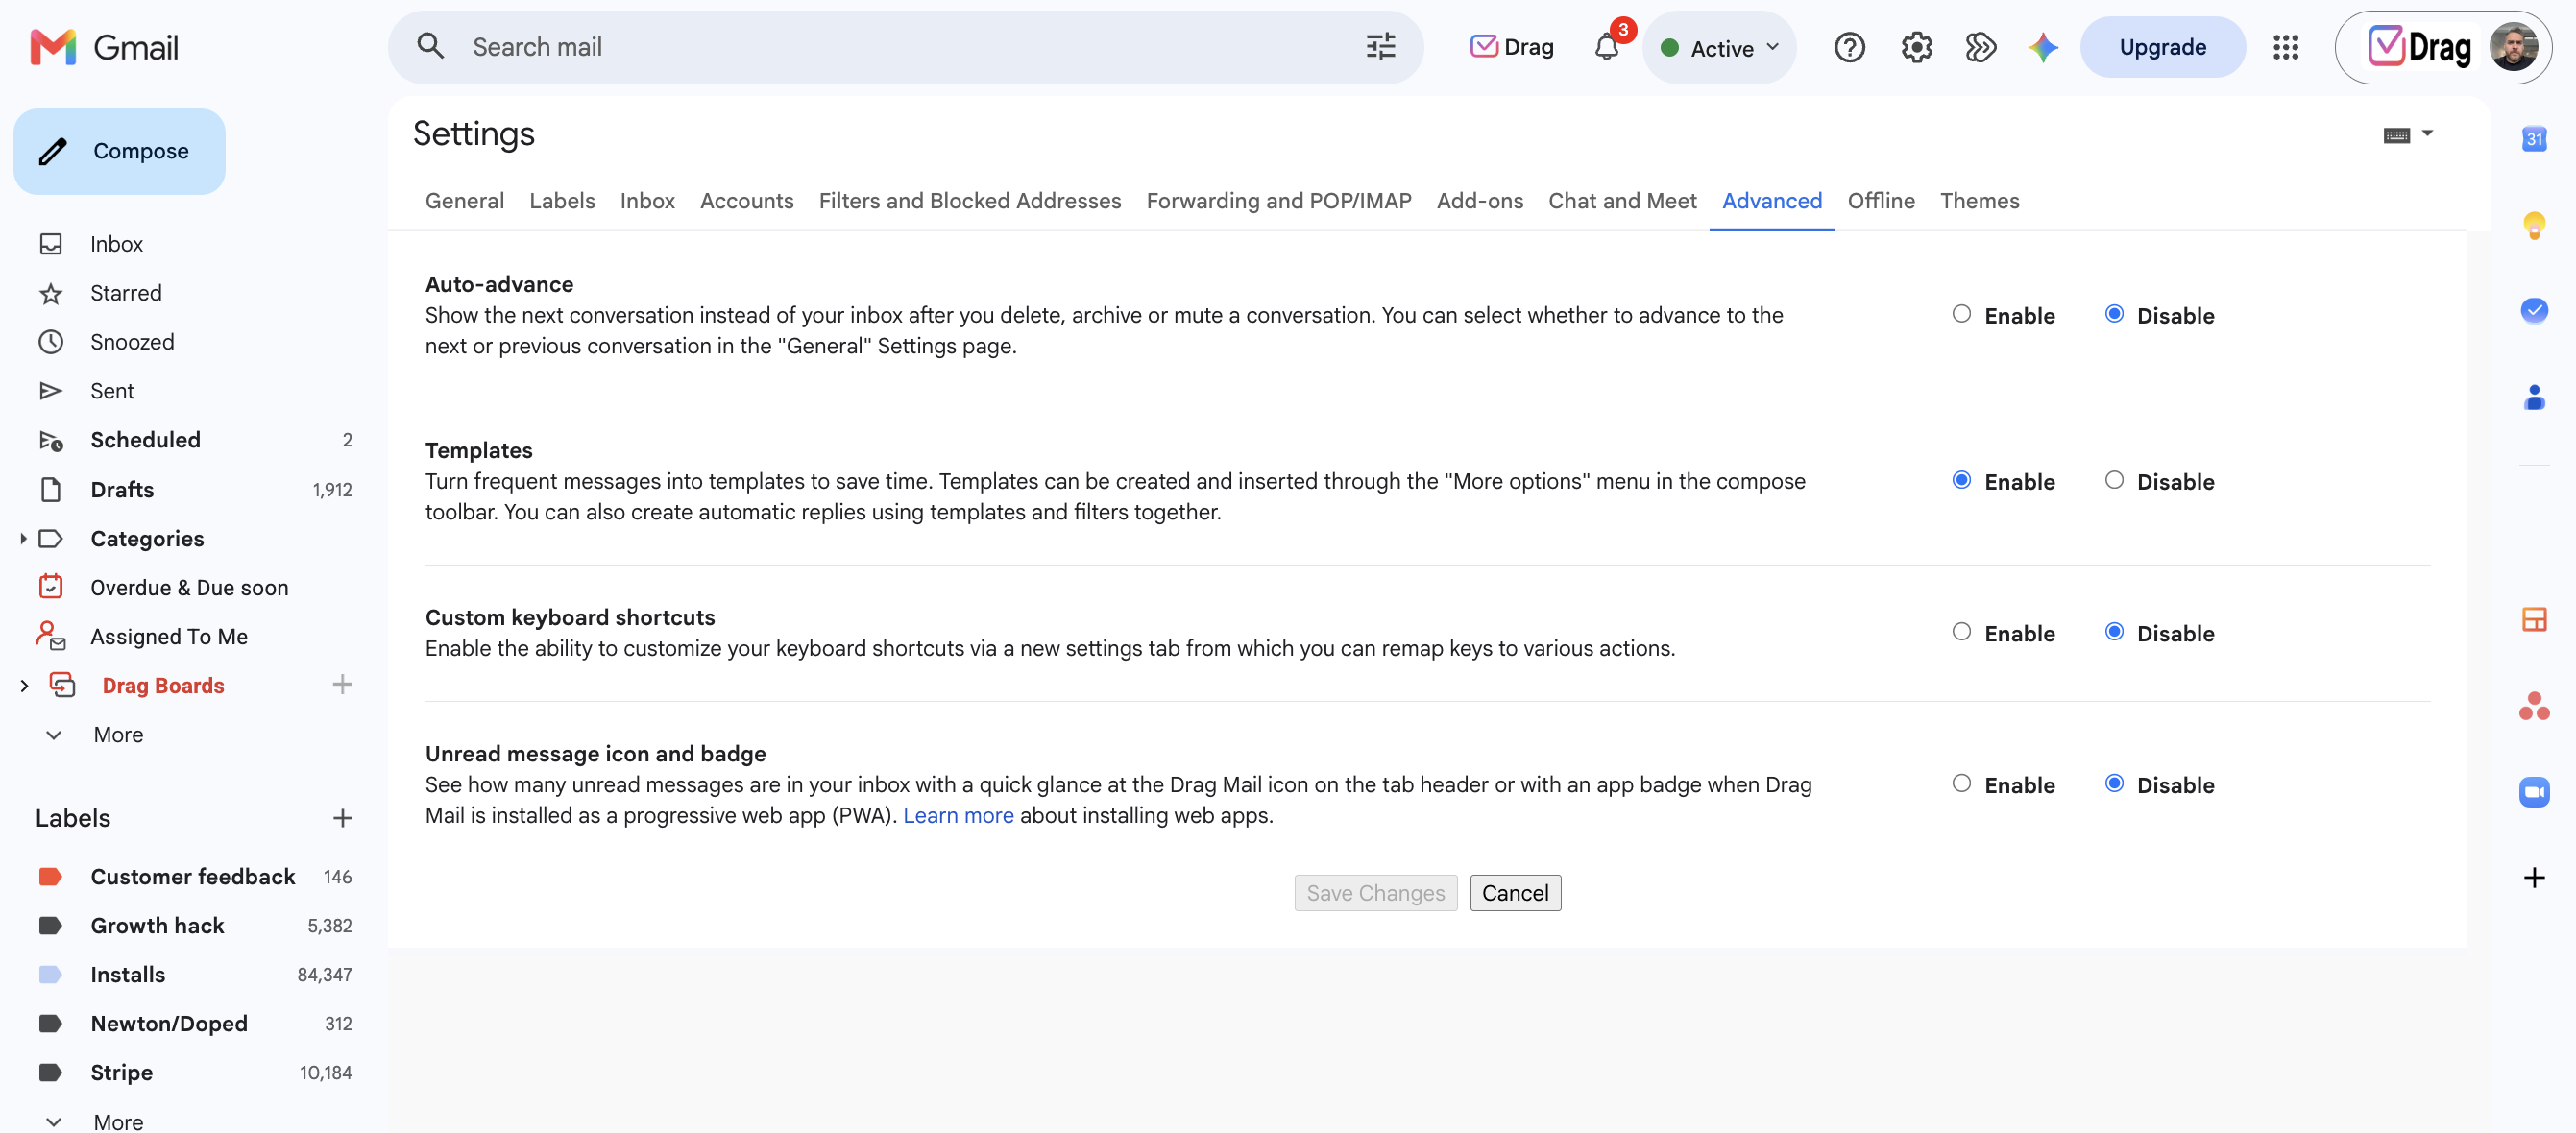Open the Snoozed folder

pyautogui.click(x=132, y=341)
